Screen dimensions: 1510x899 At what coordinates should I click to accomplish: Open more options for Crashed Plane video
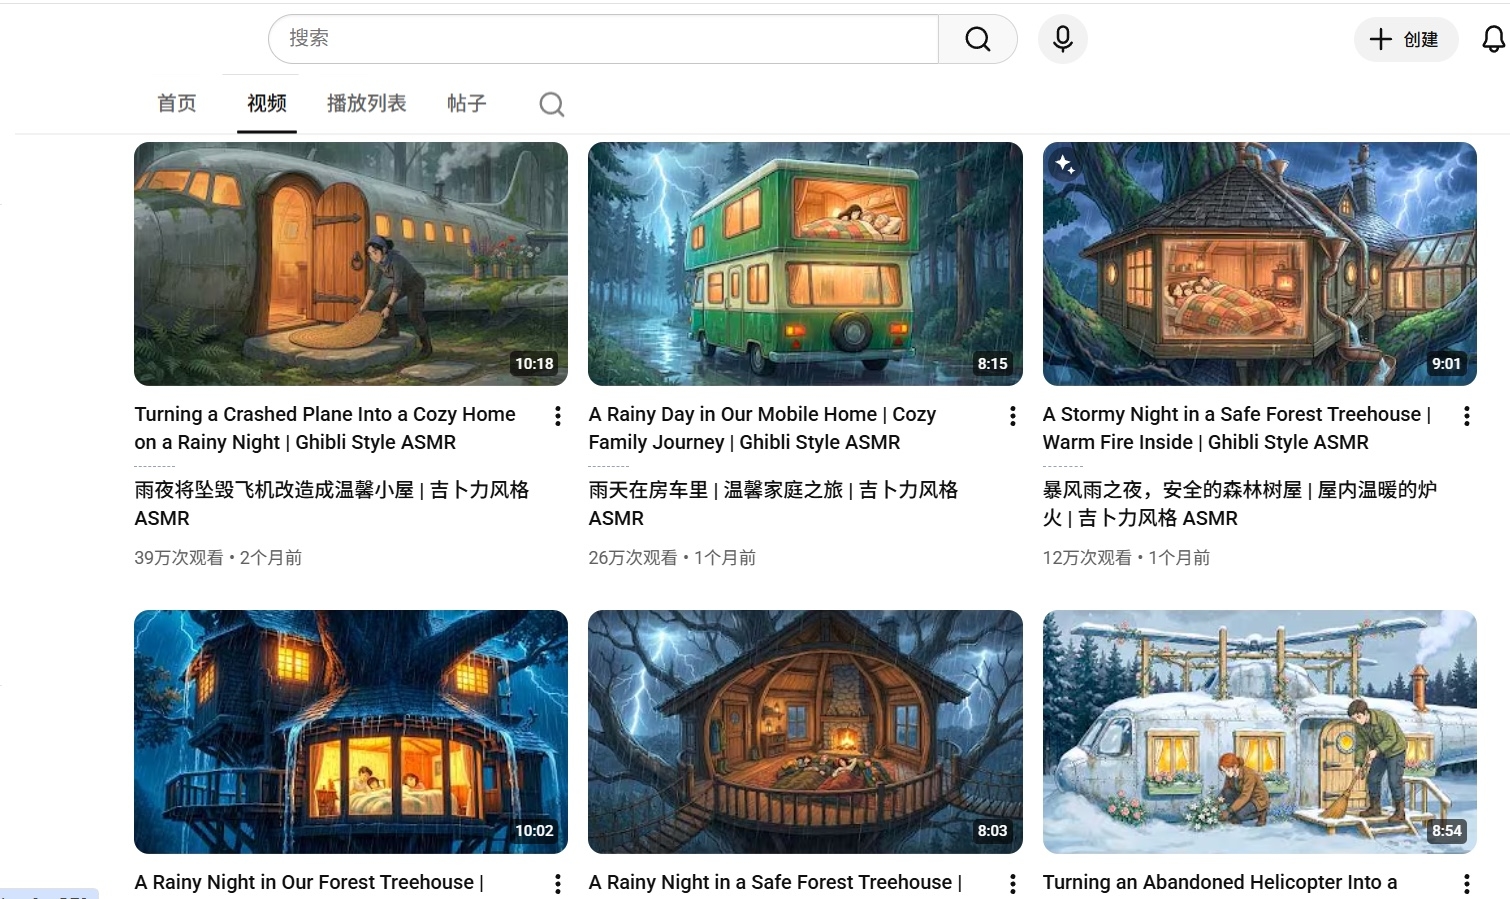click(x=558, y=416)
